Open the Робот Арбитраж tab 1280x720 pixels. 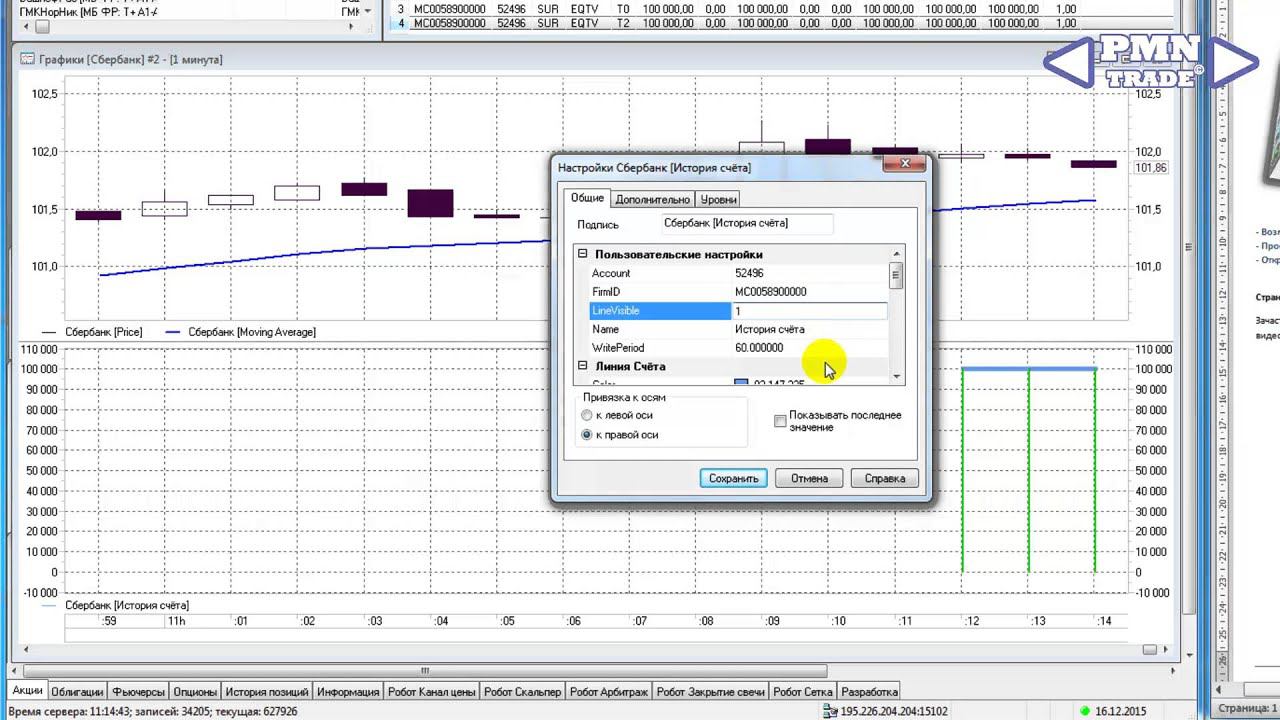pyautogui.click(x=609, y=691)
